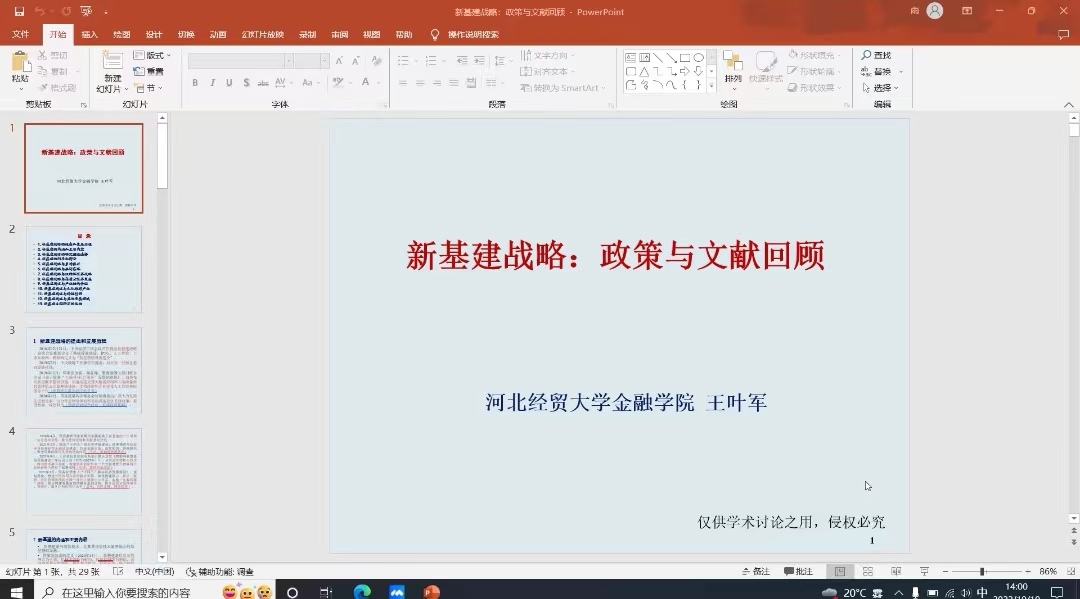Open the 文件 (File) tab
1080x599 pixels.
[x=21, y=34]
